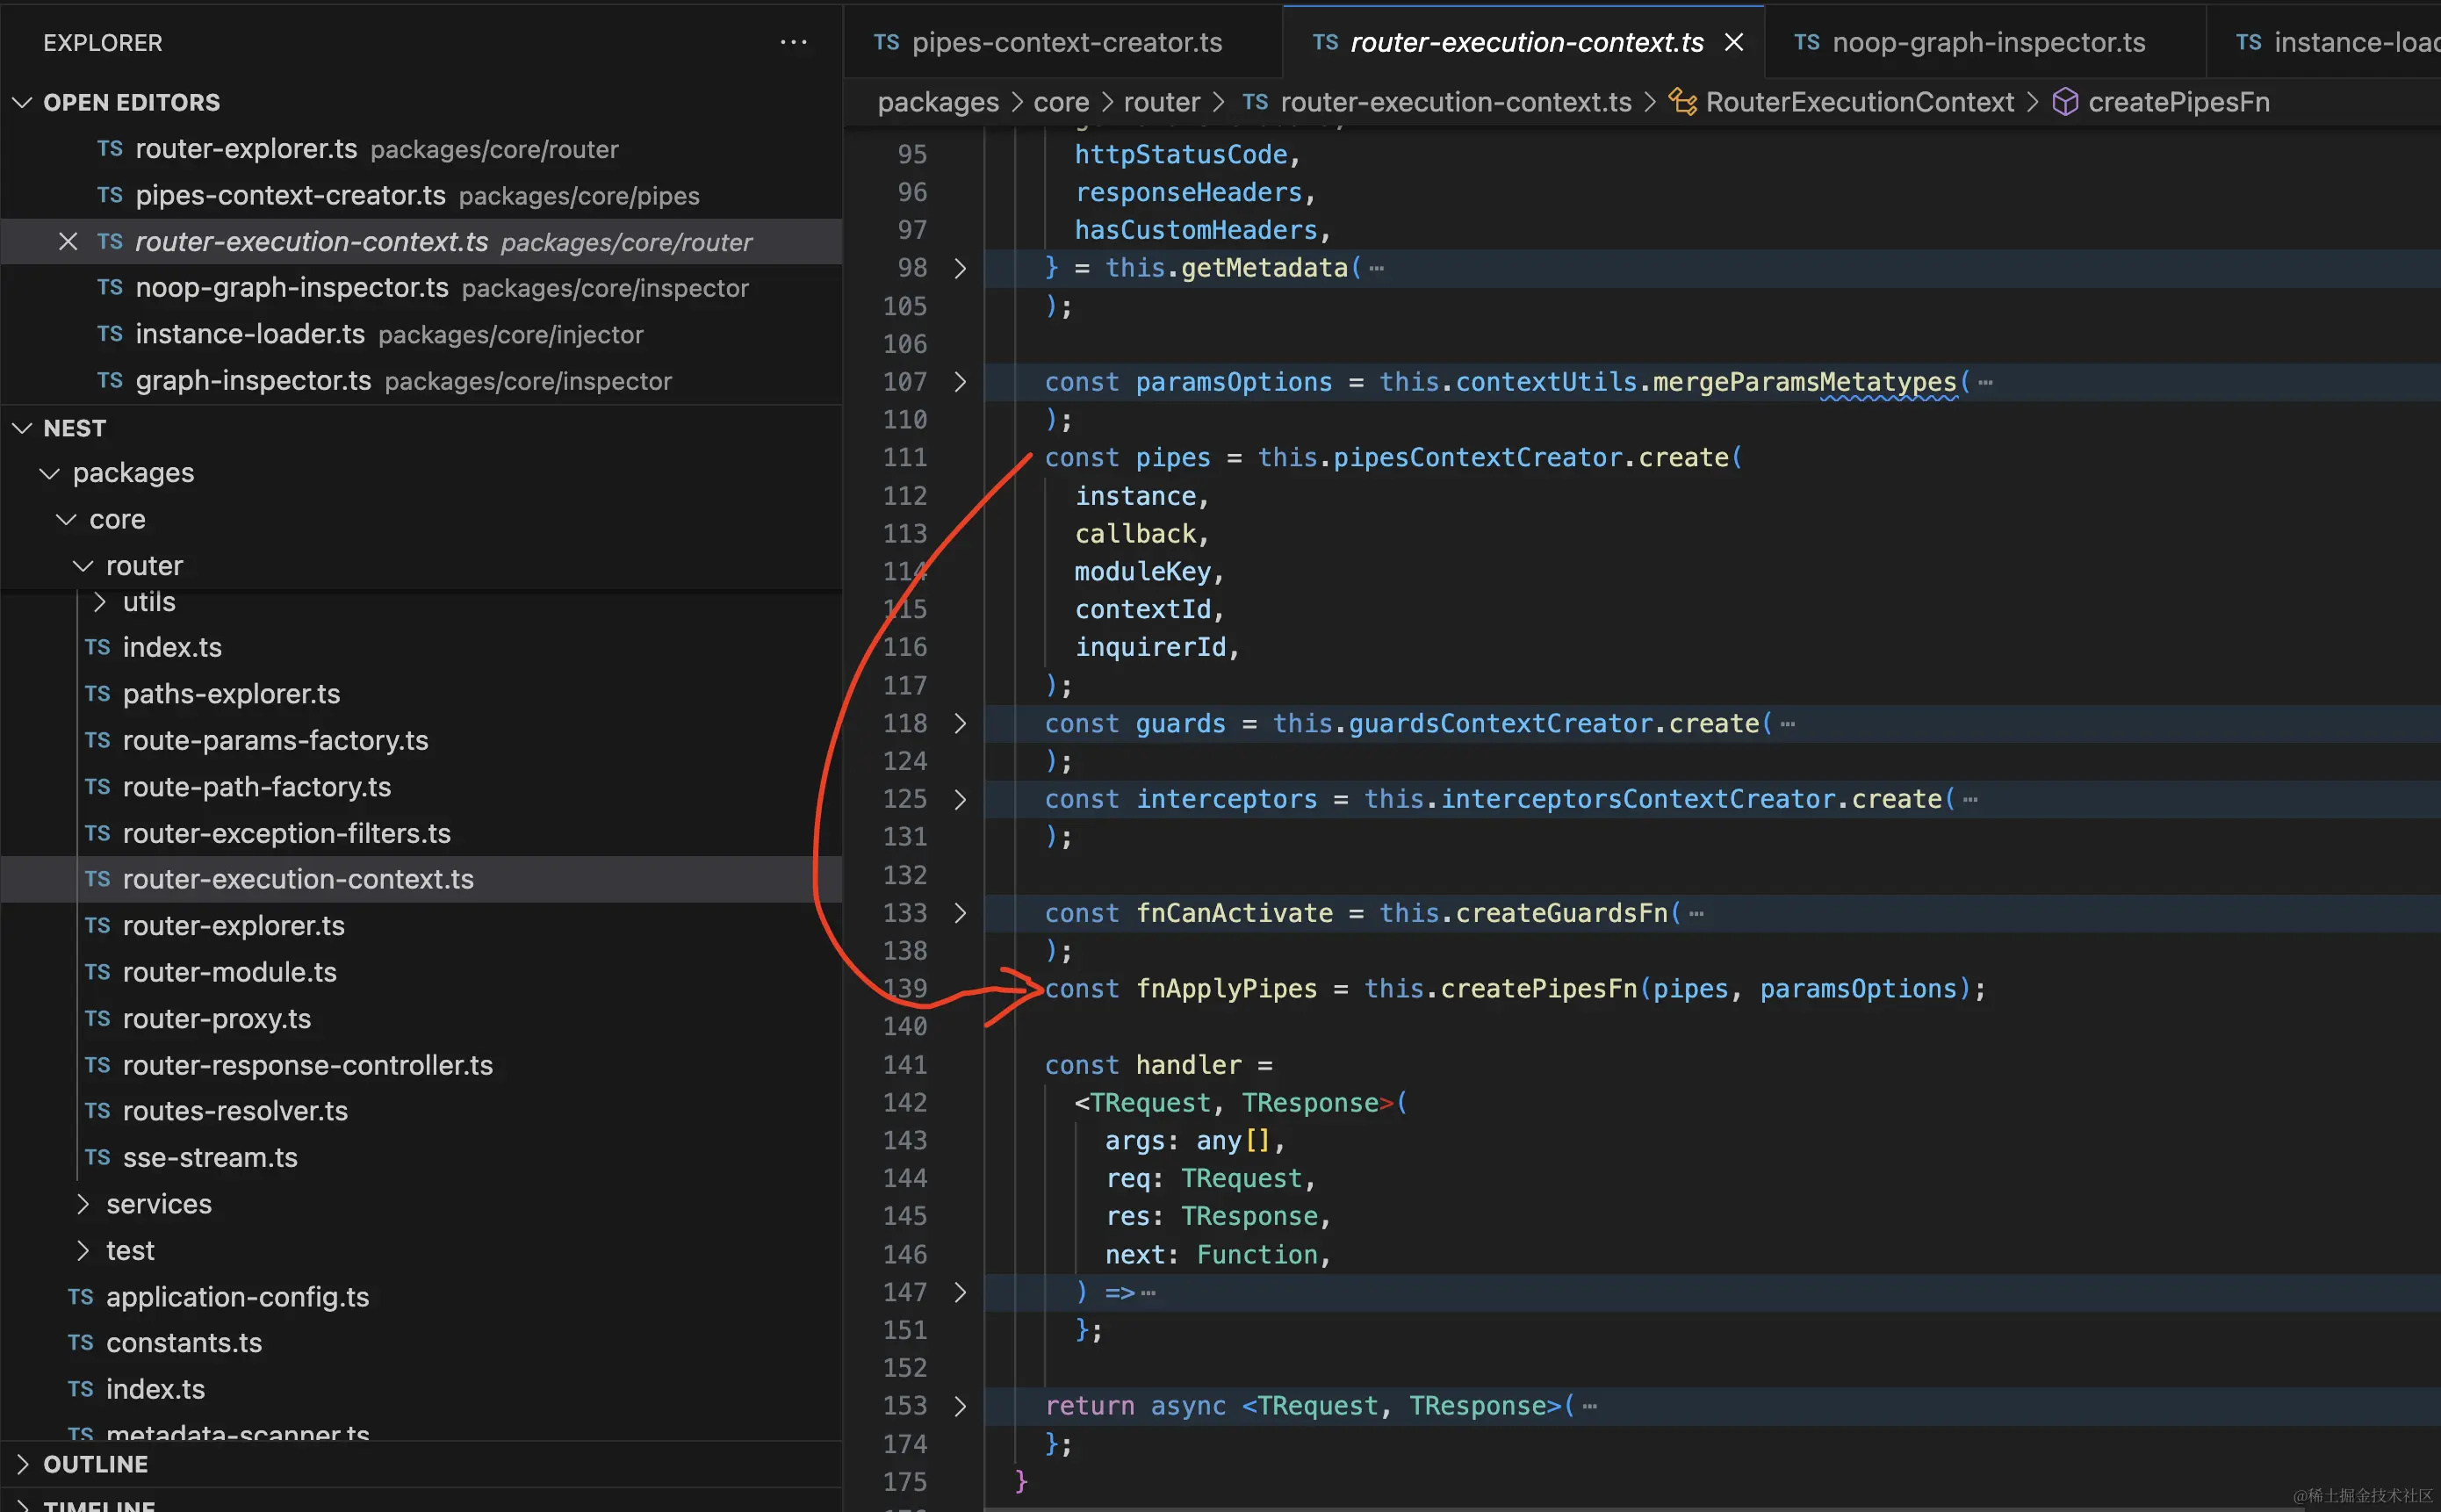Open route-path-factory.ts file
The height and width of the screenshot is (1512, 2441).
pos(421,787)
